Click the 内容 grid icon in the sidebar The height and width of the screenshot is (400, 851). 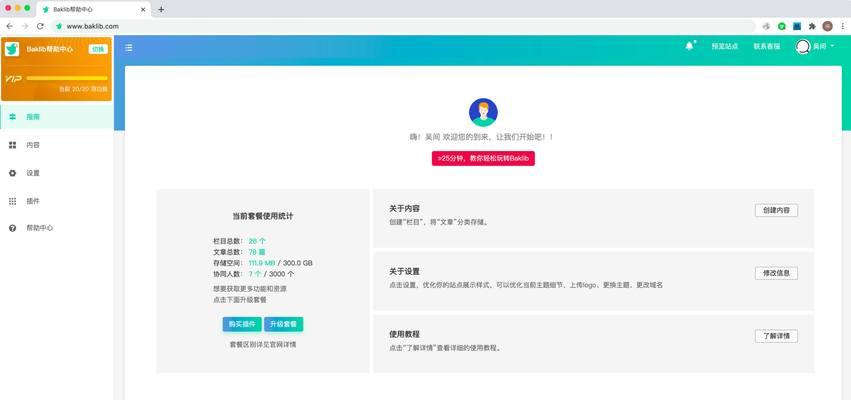tap(13, 145)
